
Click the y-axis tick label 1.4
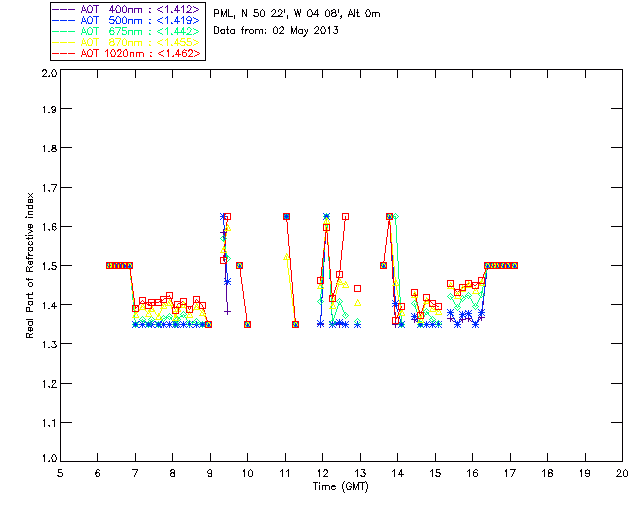click(49, 305)
